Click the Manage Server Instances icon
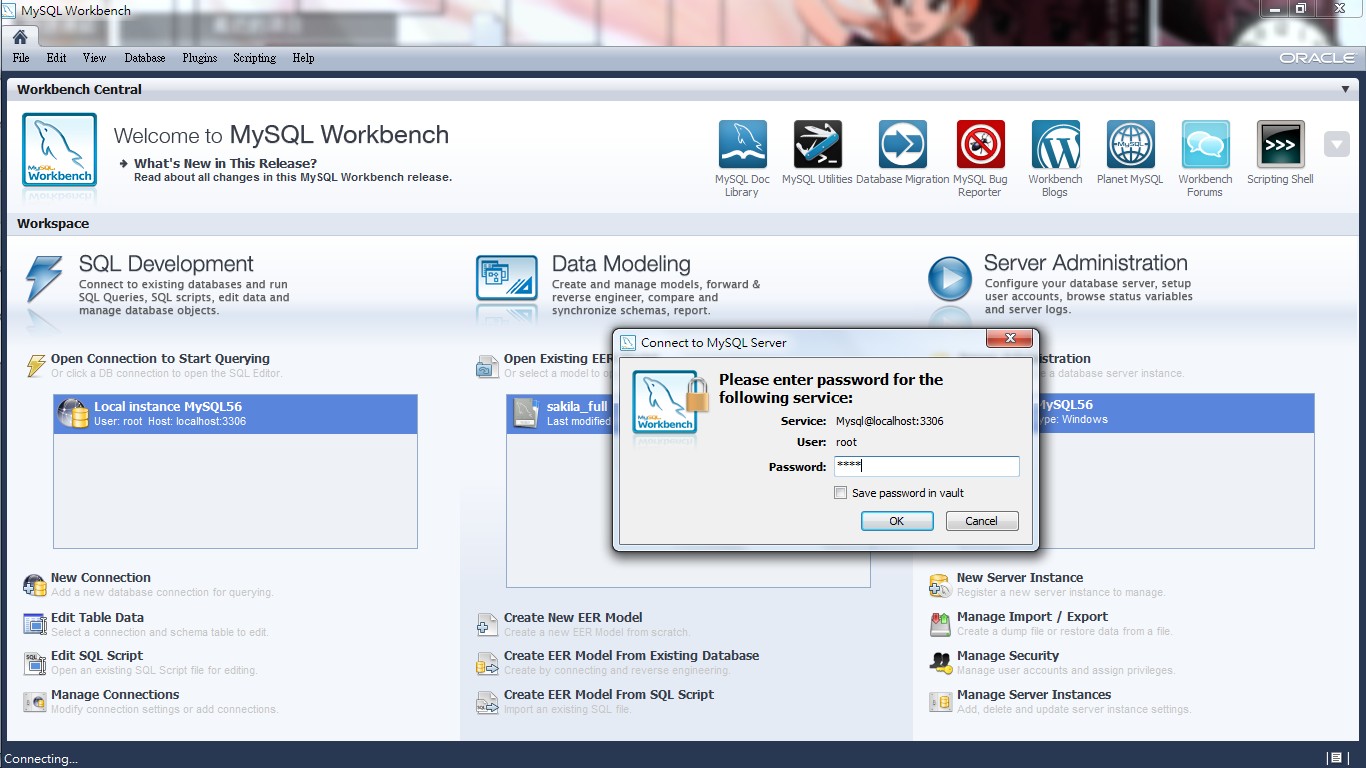 pyautogui.click(x=940, y=702)
